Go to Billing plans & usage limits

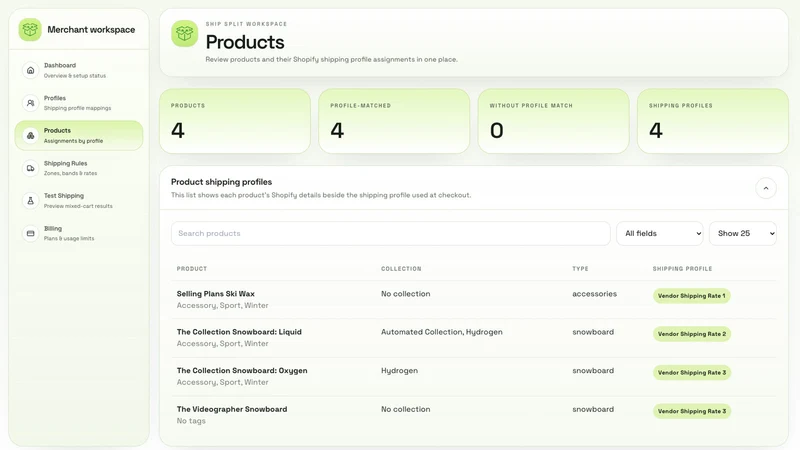79,233
